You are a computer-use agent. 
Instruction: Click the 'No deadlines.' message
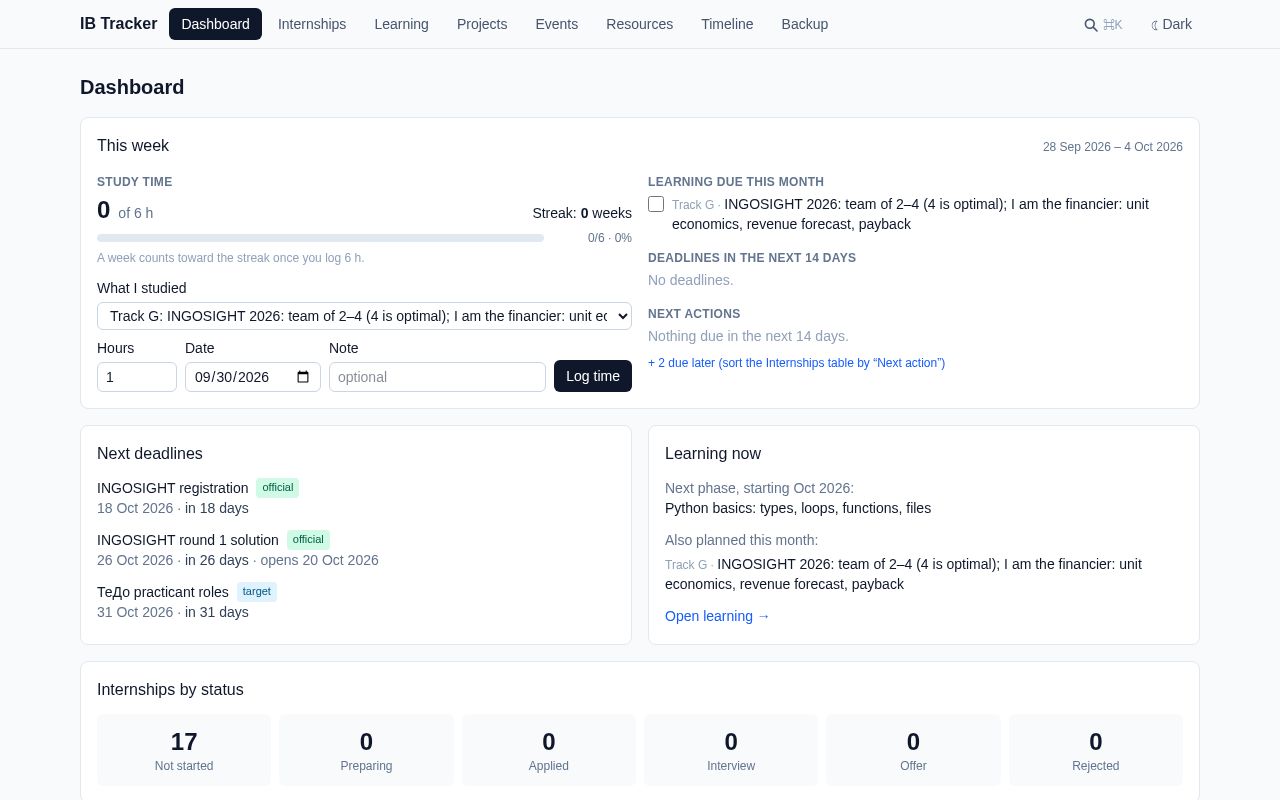click(691, 280)
